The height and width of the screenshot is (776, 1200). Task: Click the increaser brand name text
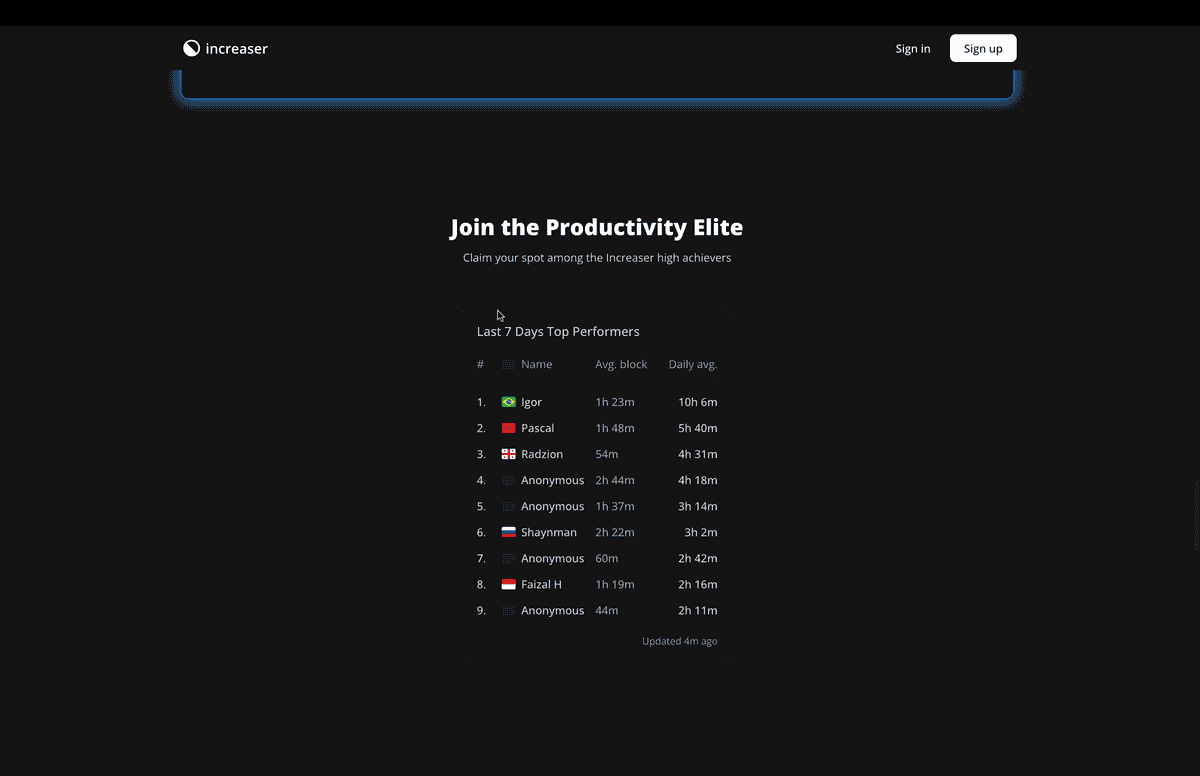[236, 48]
